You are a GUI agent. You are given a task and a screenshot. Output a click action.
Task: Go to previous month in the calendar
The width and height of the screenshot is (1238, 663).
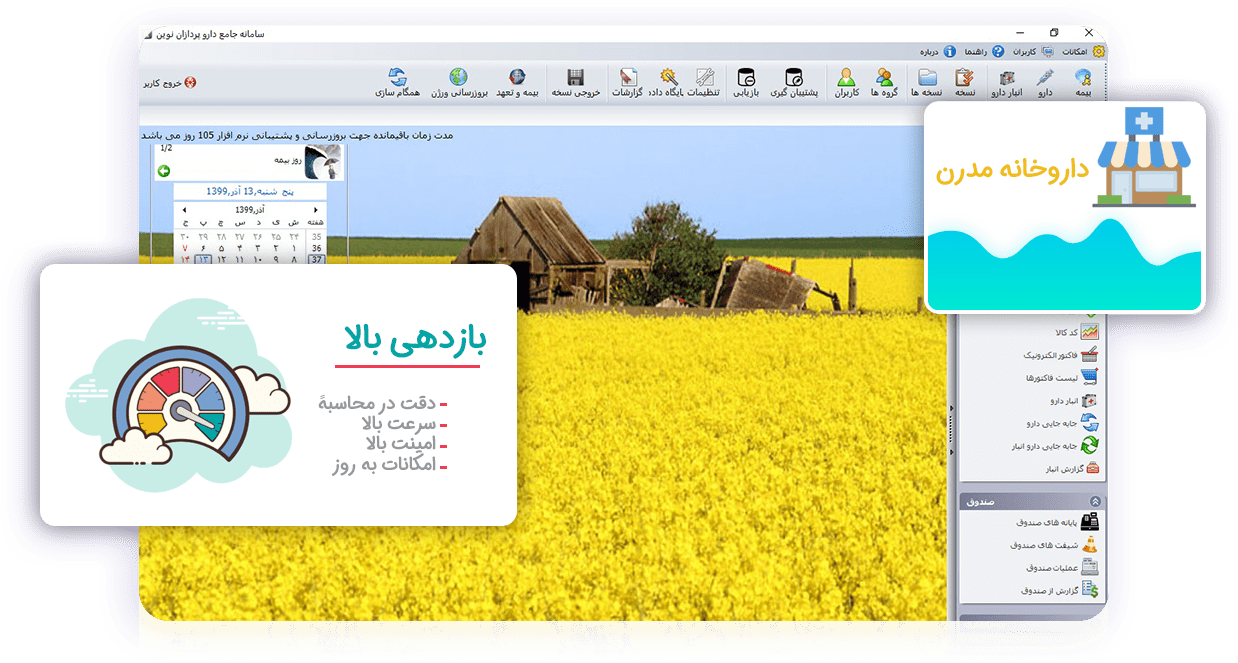tap(316, 210)
